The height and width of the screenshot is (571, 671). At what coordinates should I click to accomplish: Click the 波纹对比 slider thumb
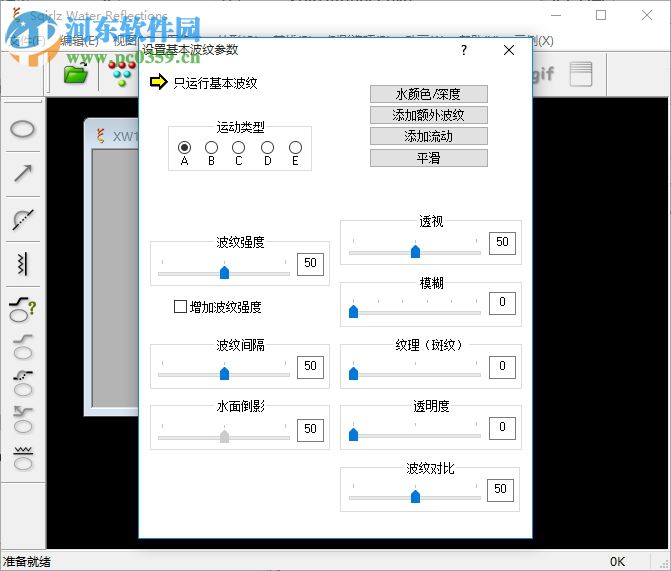tap(415, 496)
